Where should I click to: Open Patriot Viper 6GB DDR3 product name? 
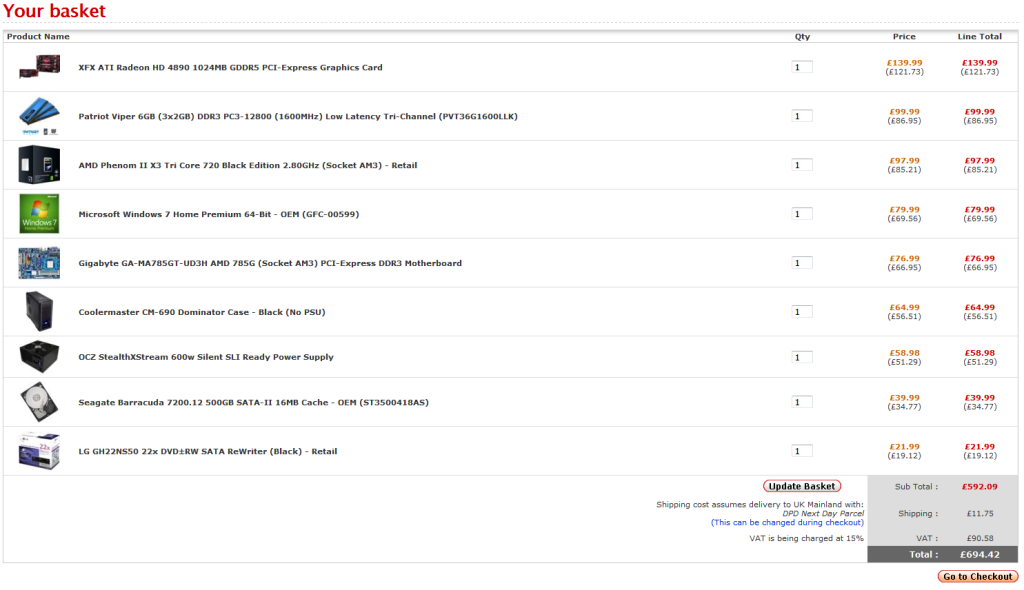click(298, 116)
